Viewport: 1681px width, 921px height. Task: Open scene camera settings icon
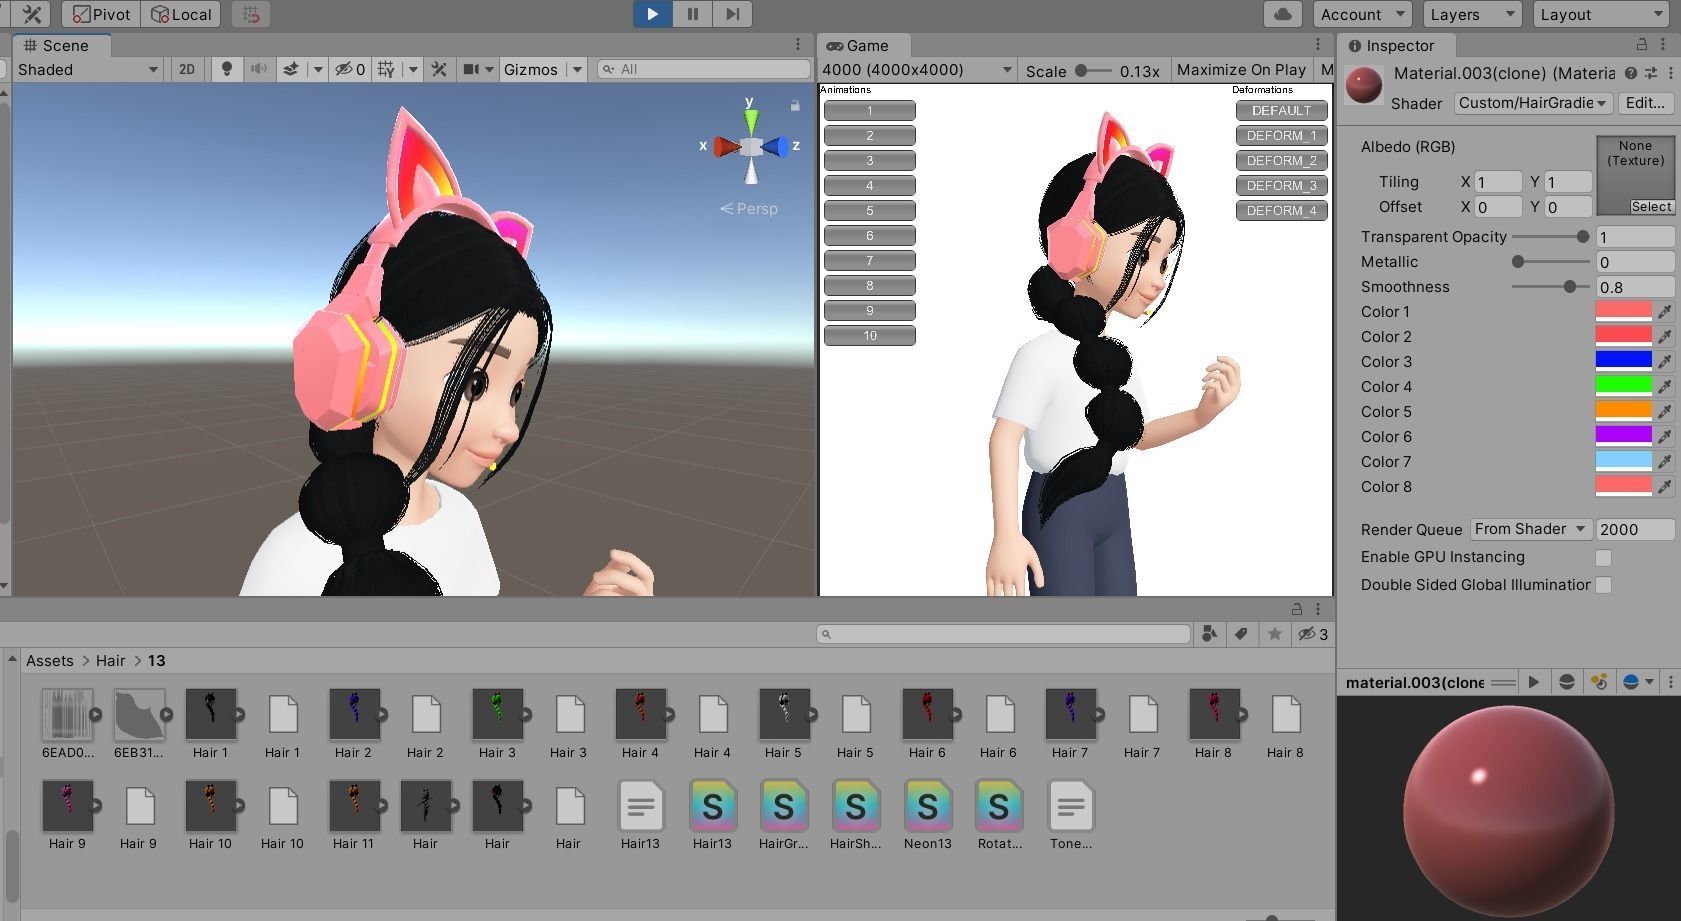click(x=471, y=69)
